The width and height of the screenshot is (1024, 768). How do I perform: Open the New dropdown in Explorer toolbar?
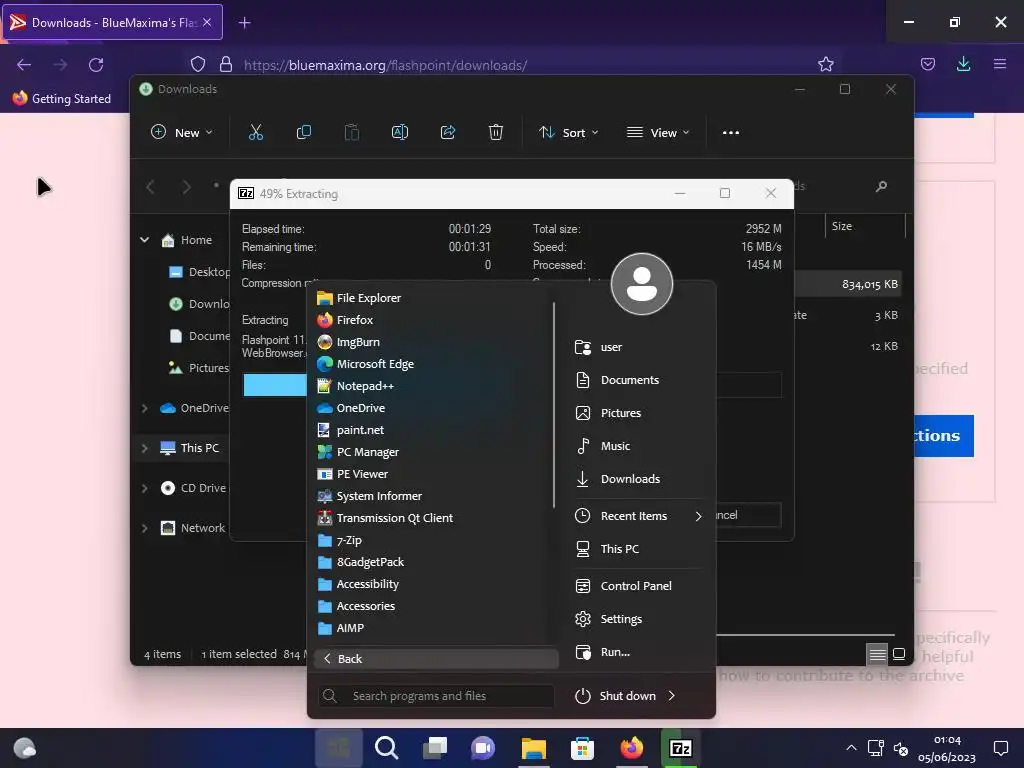pyautogui.click(x=182, y=133)
